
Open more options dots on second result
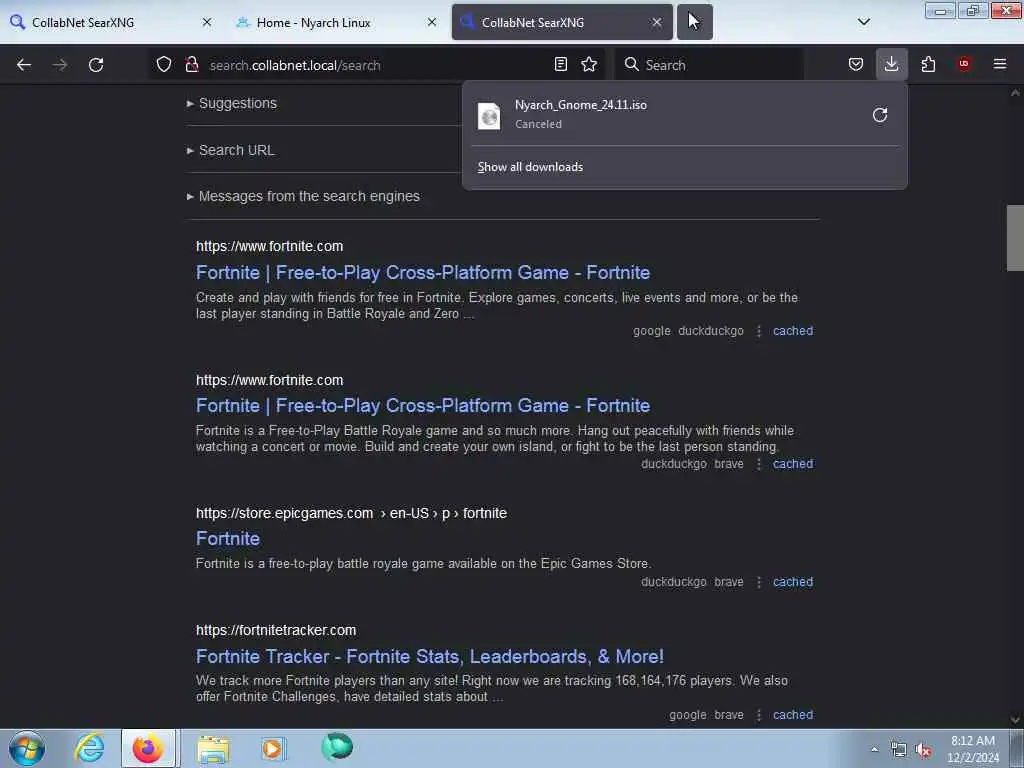click(x=759, y=464)
